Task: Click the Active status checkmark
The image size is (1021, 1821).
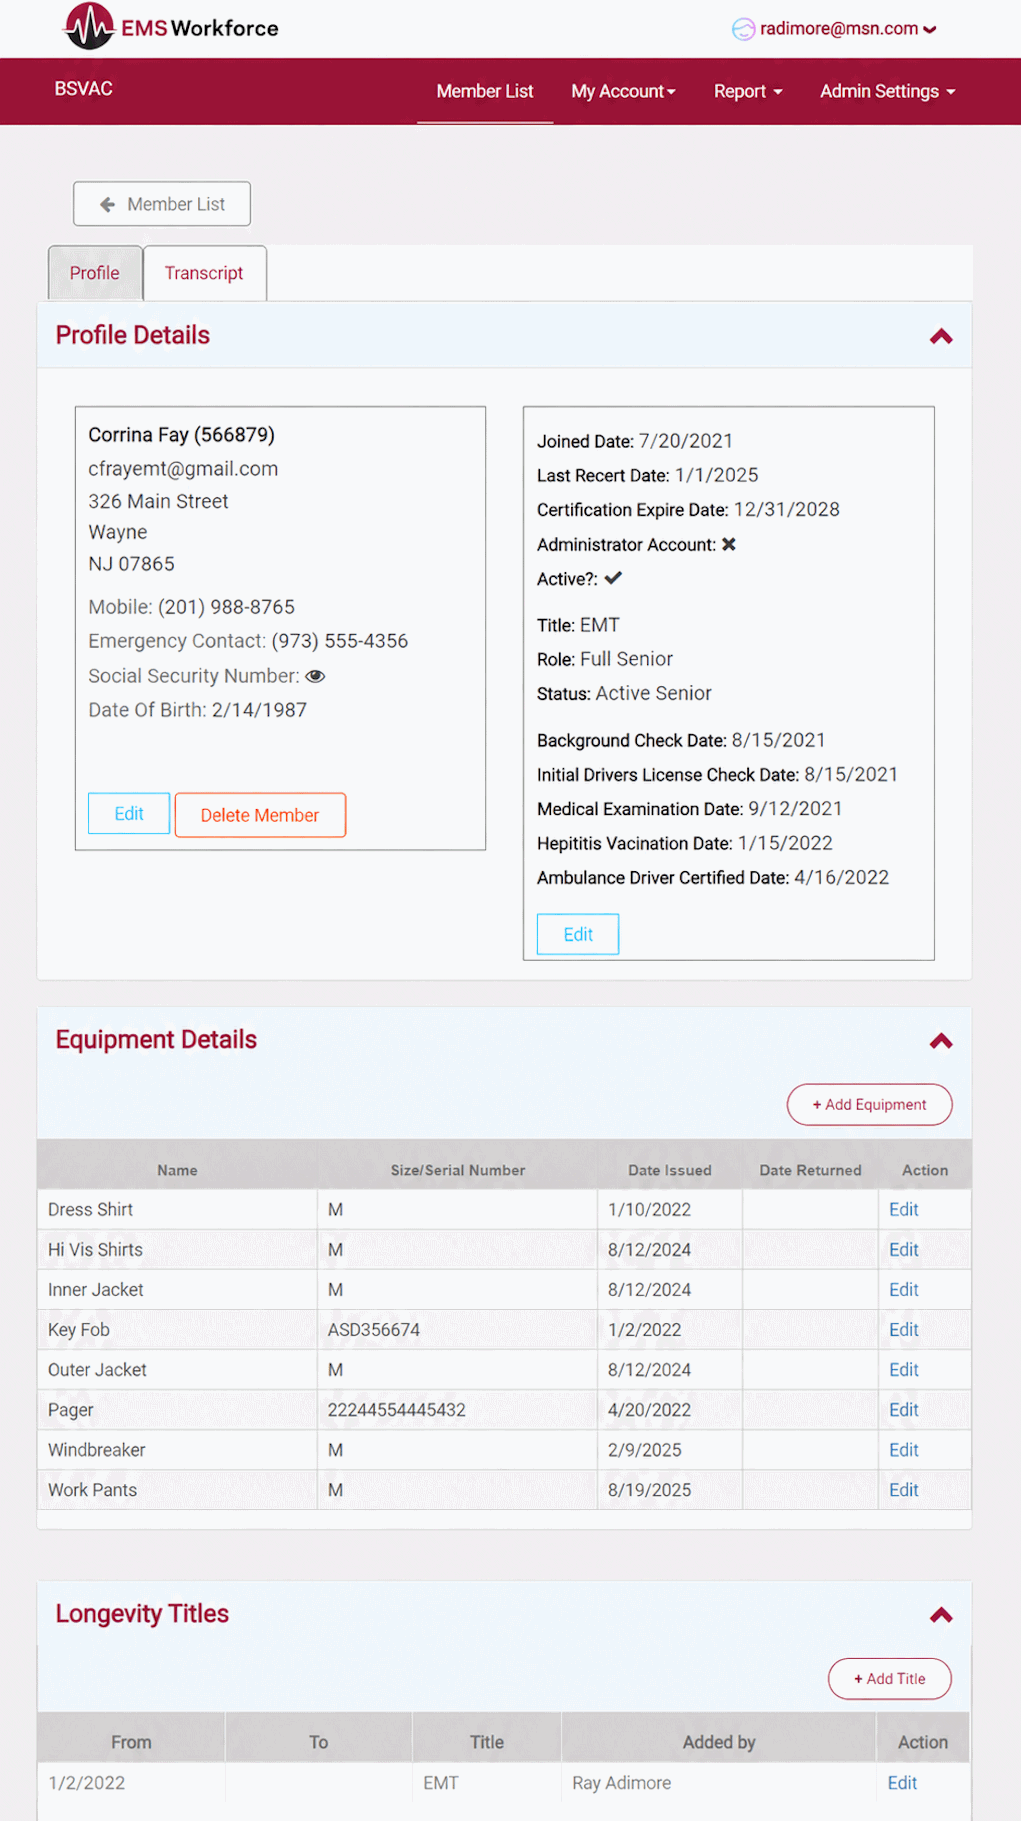Action: (613, 578)
